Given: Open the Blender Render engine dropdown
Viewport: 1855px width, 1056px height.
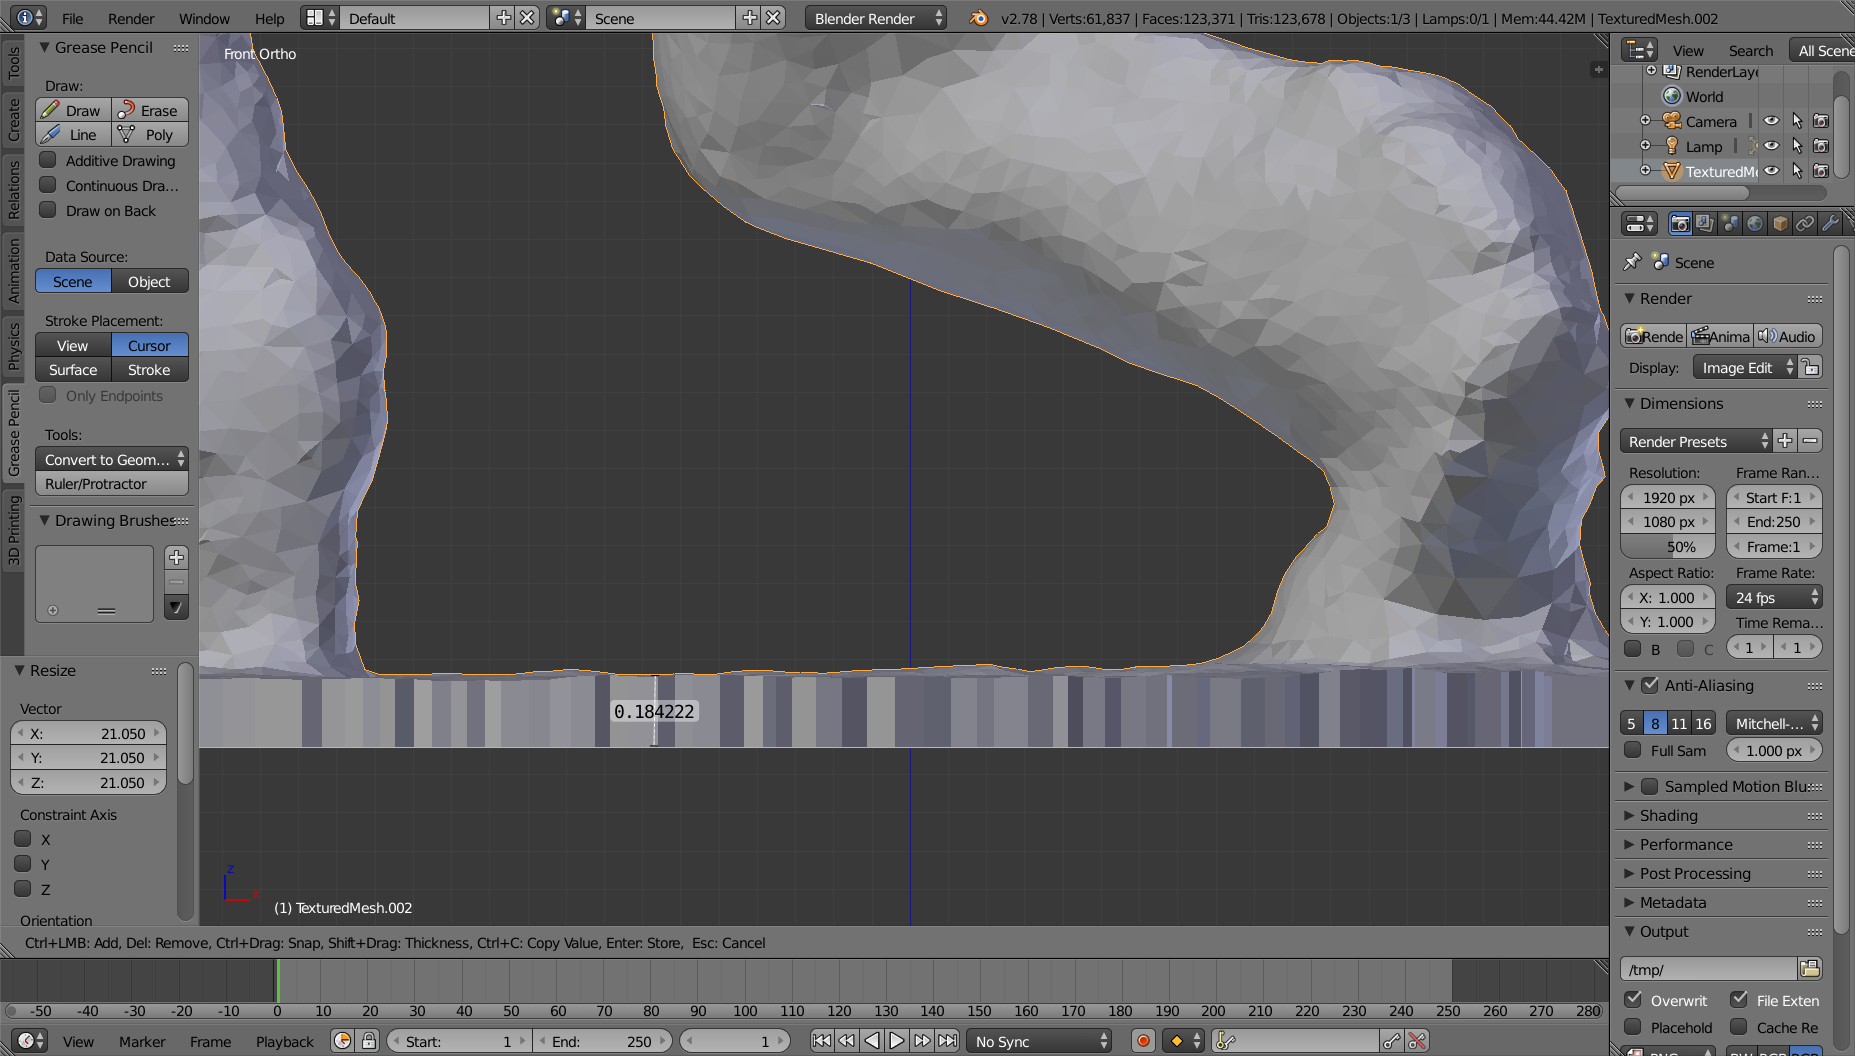Looking at the screenshot, I should click(875, 18).
